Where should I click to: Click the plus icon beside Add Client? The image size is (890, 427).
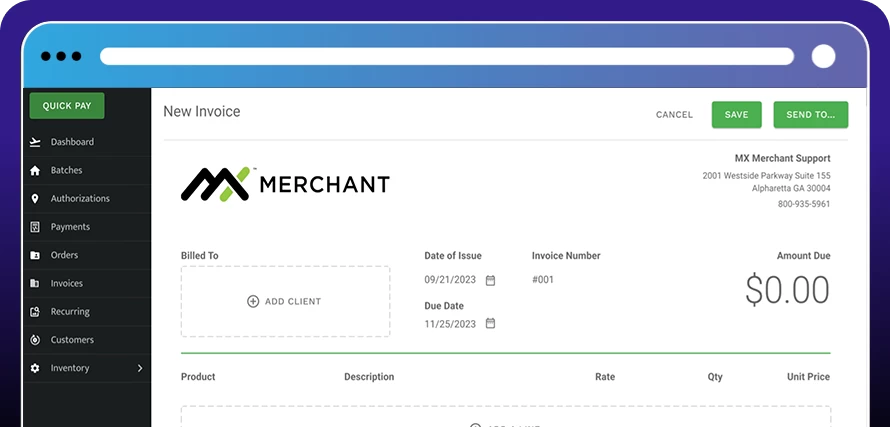(x=253, y=302)
